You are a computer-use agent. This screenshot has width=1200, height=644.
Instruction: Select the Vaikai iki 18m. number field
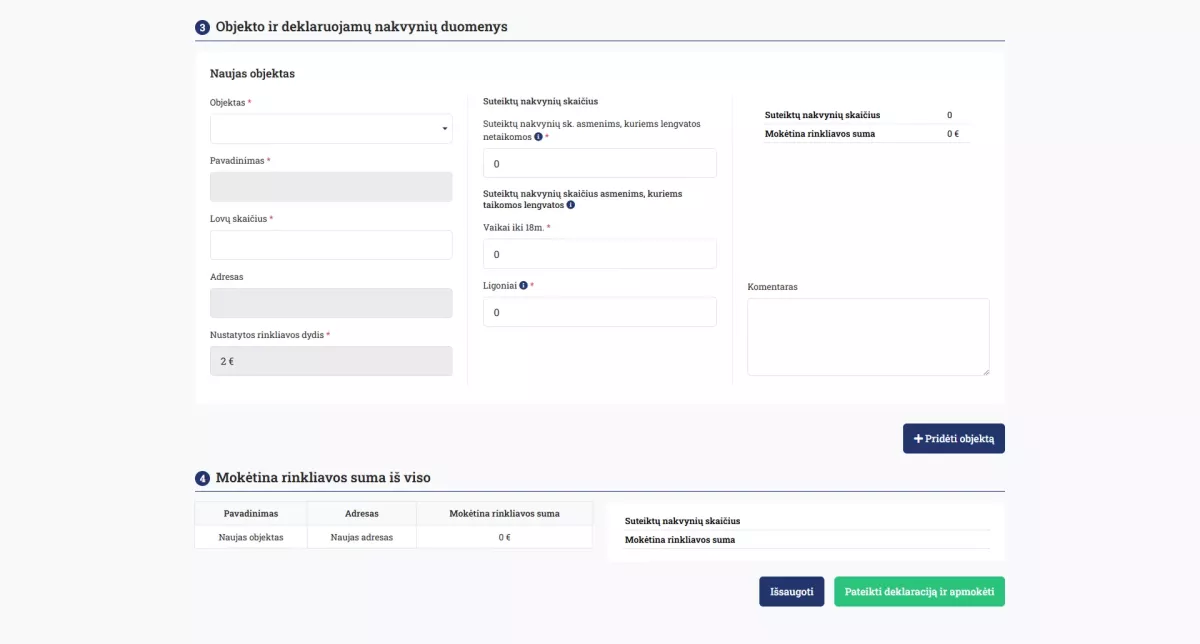pyautogui.click(x=599, y=254)
